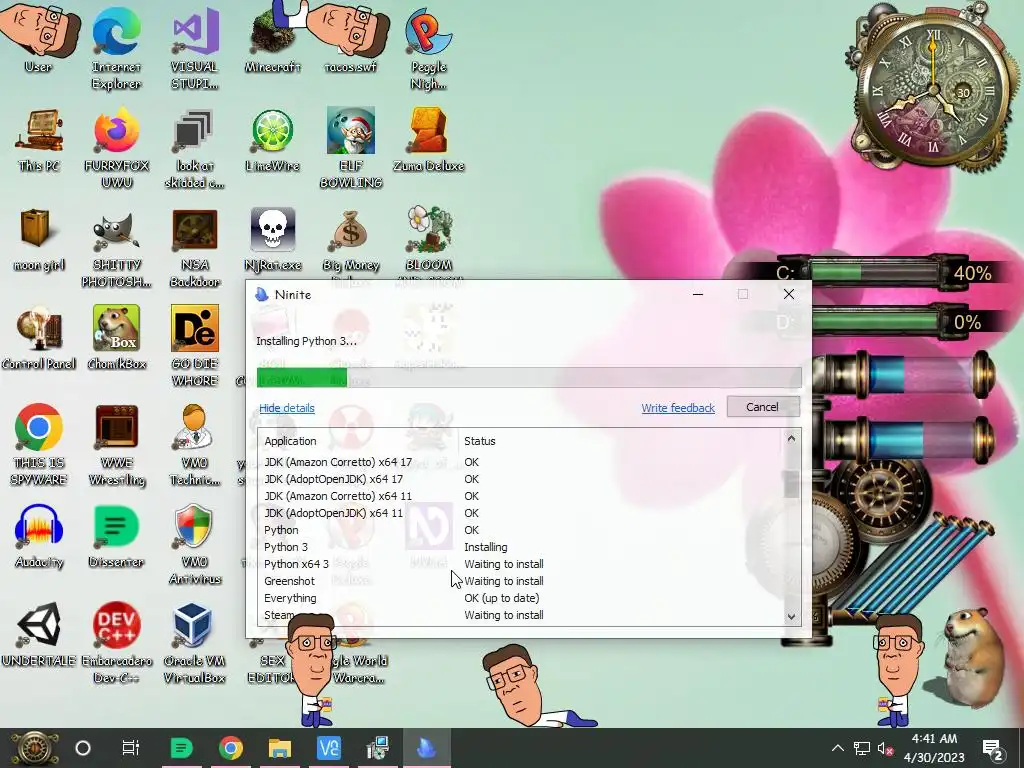Select the NSA Backdoor desktop icon
This screenshot has width=1024, height=768.
195,248
